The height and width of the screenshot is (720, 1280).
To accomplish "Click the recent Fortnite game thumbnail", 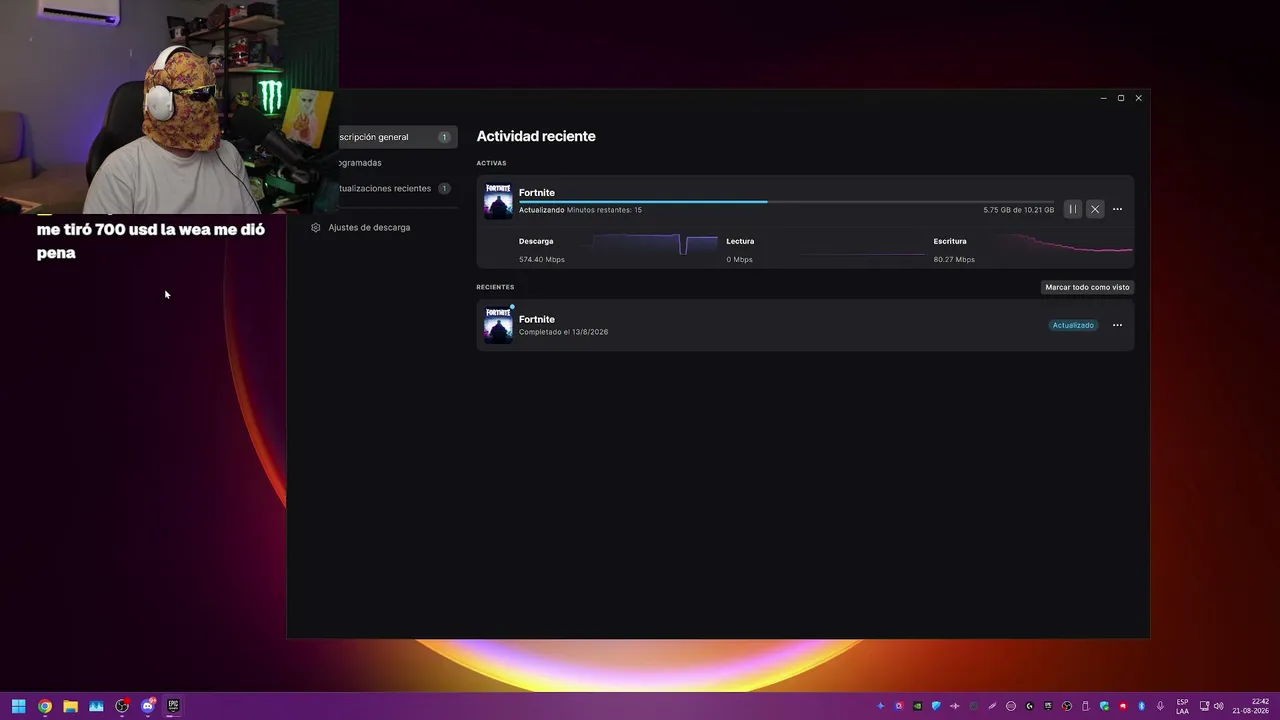I will click(x=498, y=325).
